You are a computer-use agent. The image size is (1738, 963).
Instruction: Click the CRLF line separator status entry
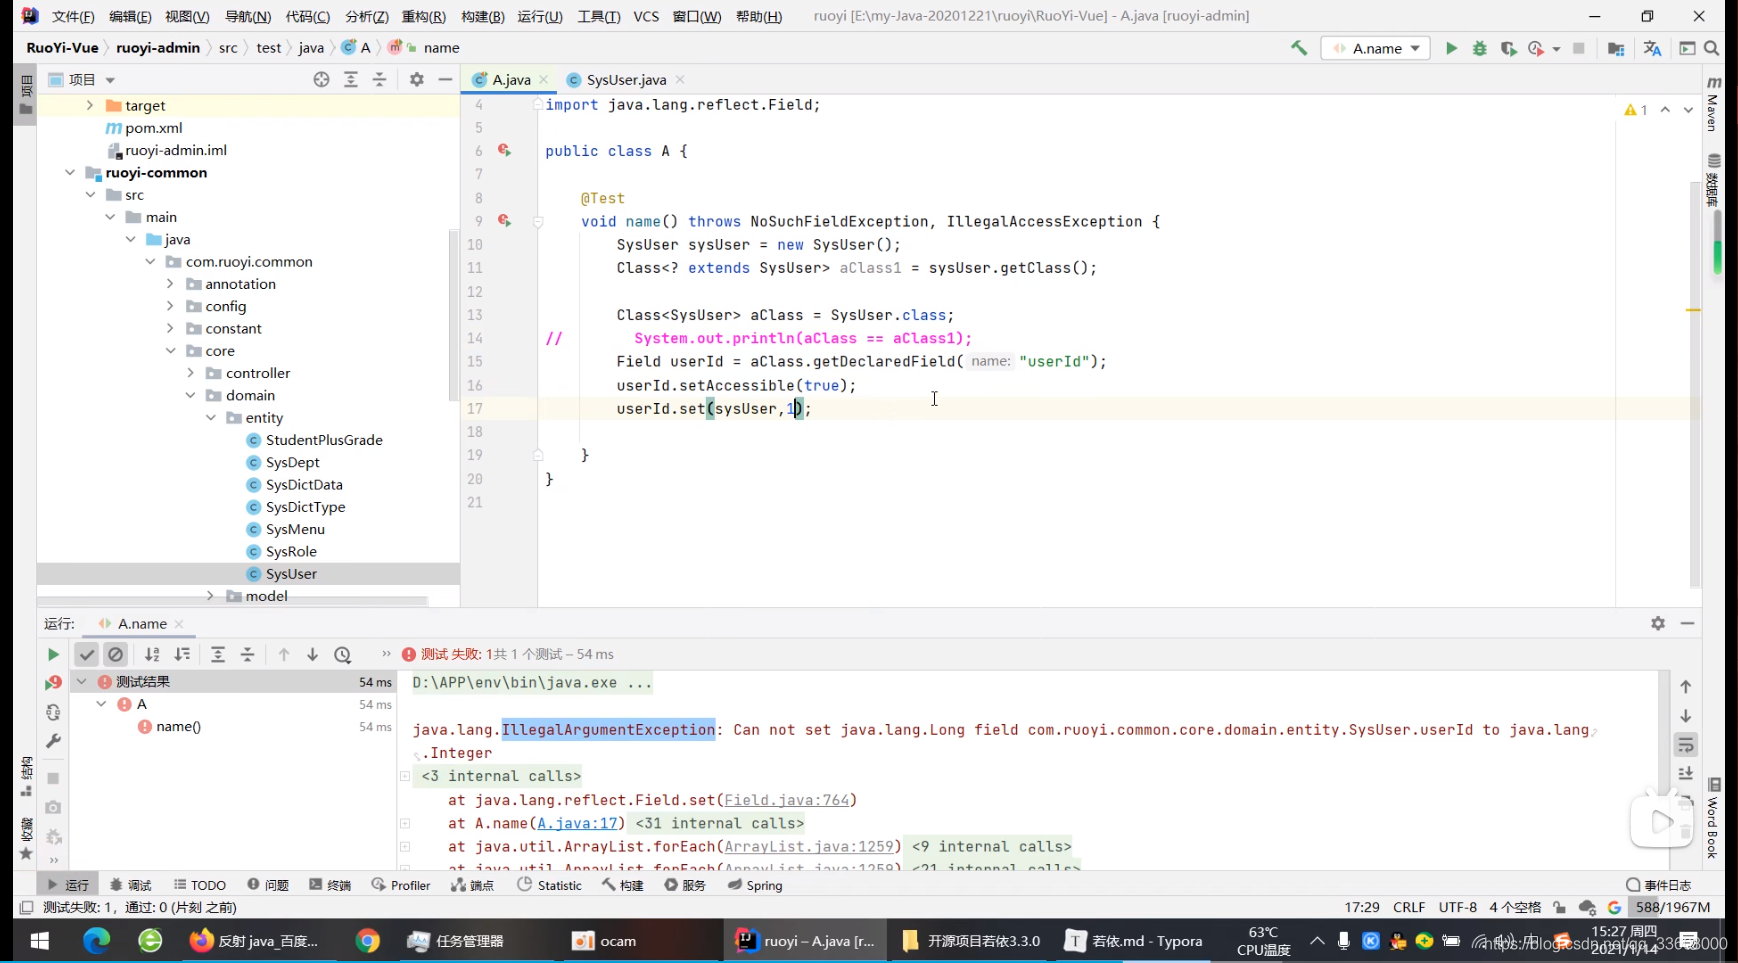pos(1409,907)
